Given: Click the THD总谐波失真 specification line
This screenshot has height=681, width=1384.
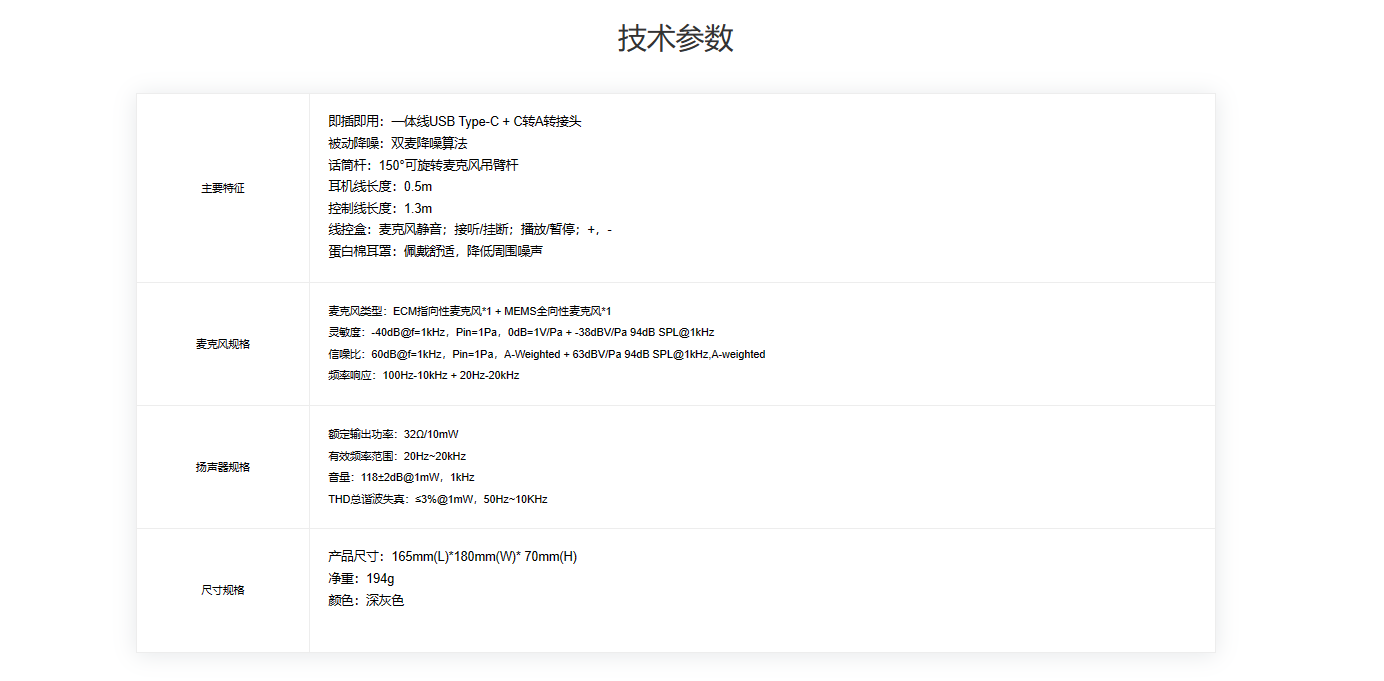Looking at the screenshot, I should click(x=437, y=499).
